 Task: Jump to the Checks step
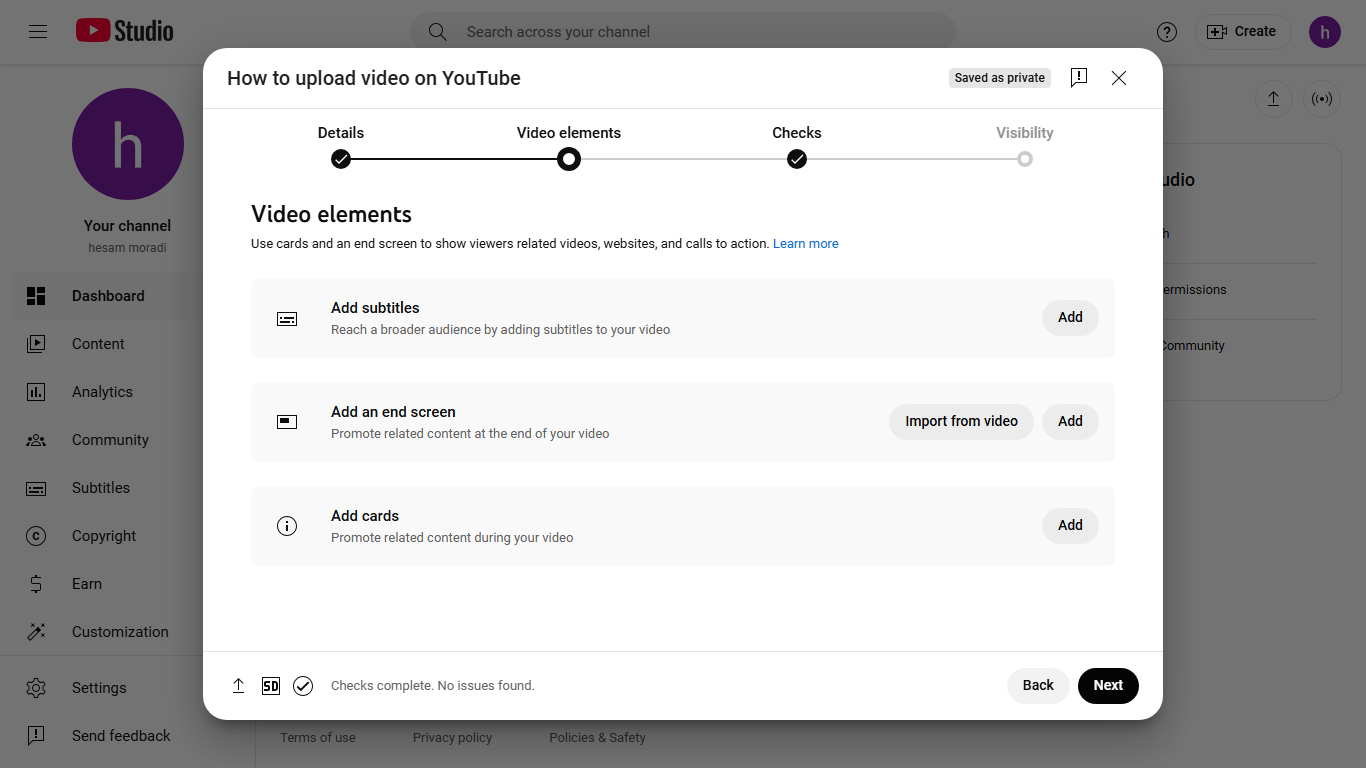tap(797, 146)
